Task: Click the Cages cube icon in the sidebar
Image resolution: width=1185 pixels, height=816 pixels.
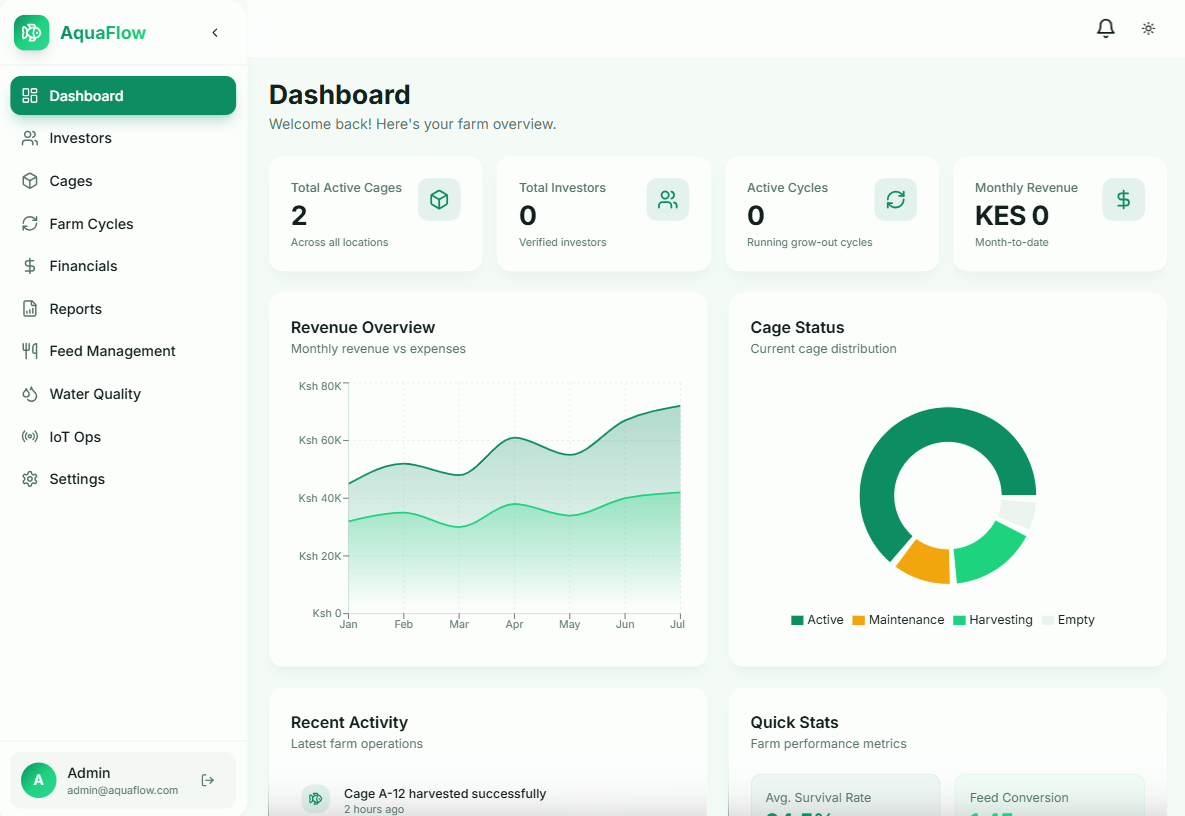Action: pyautogui.click(x=29, y=181)
